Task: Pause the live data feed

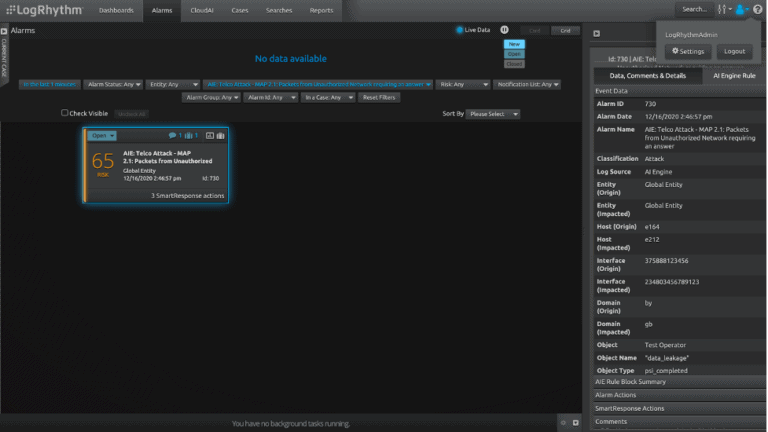Action: (x=504, y=30)
